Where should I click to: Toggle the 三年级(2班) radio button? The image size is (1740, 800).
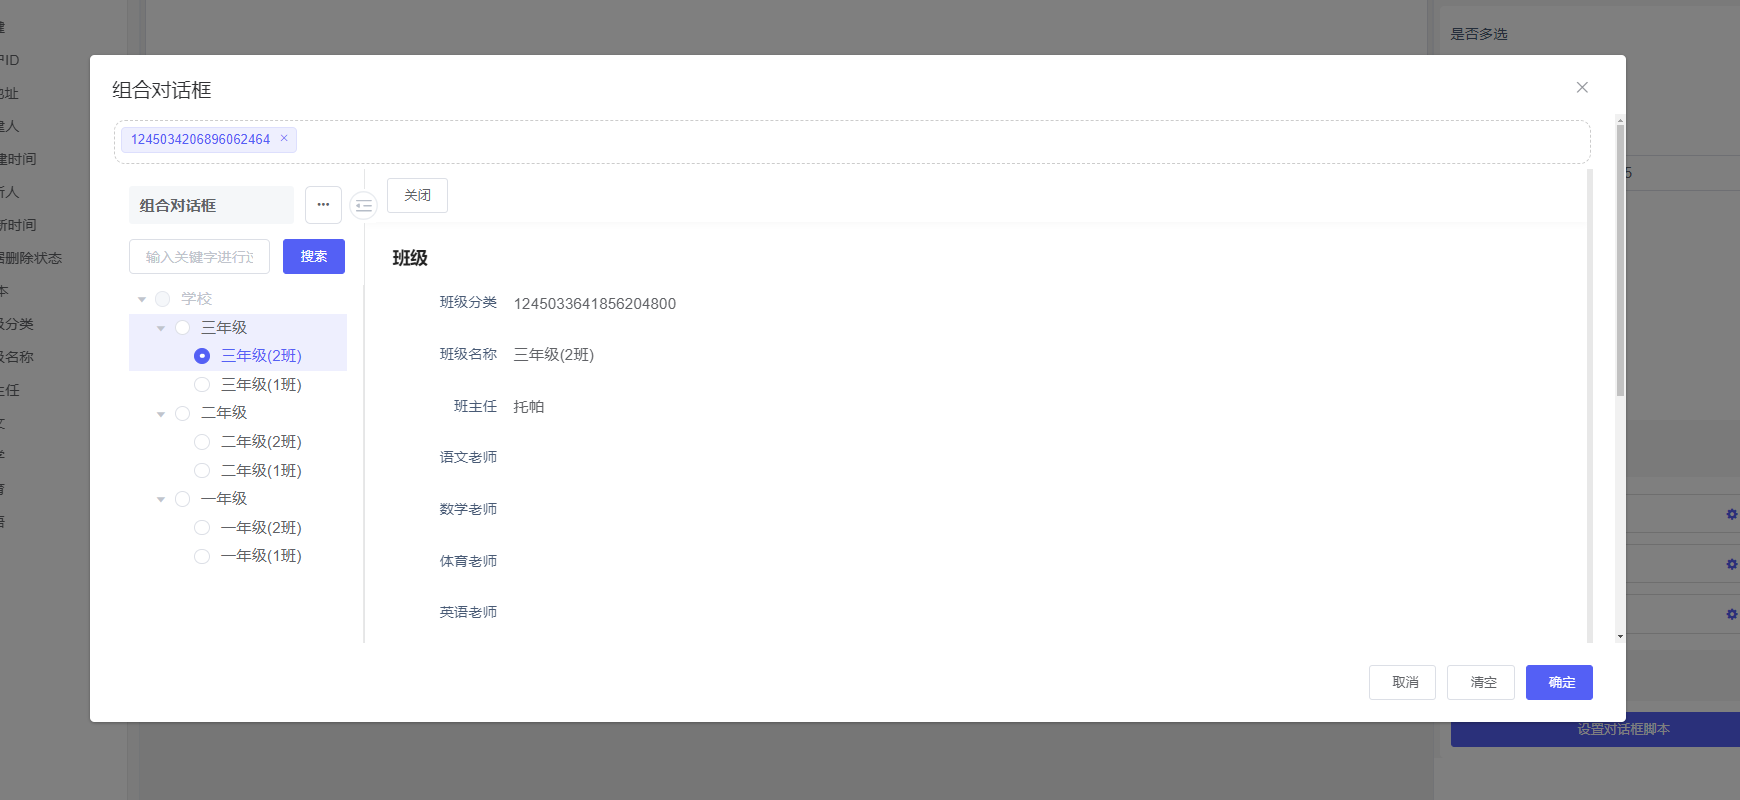click(x=202, y=356)
